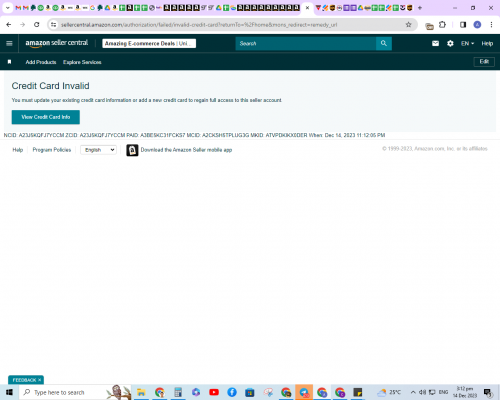Image resolution: width=500 pixels, height=400 pixels.
Task: Click the bookmark flag icon
Action: pos(9,62)
